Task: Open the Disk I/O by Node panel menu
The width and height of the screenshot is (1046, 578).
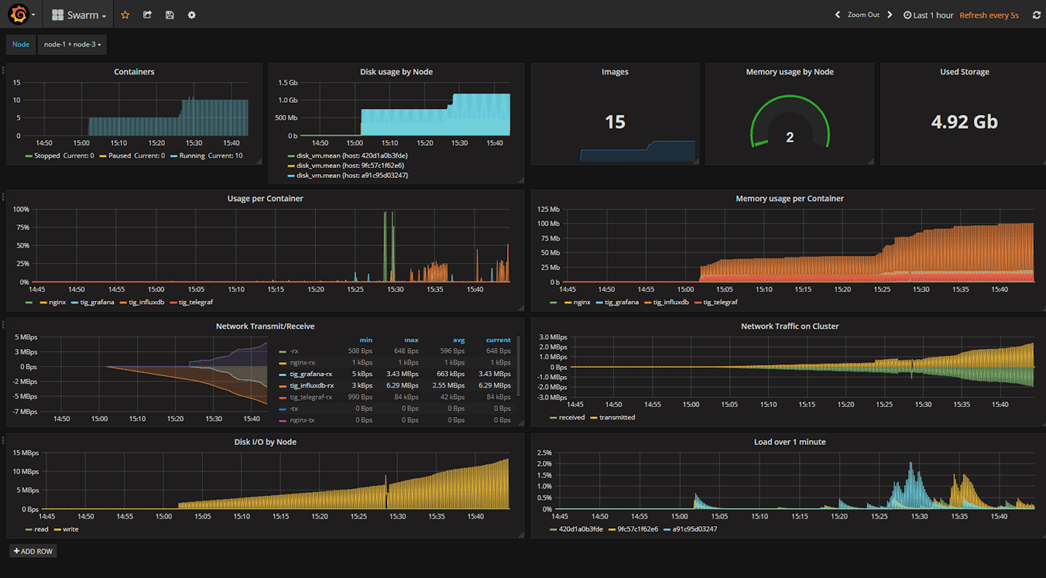Action: coord(265,442)
